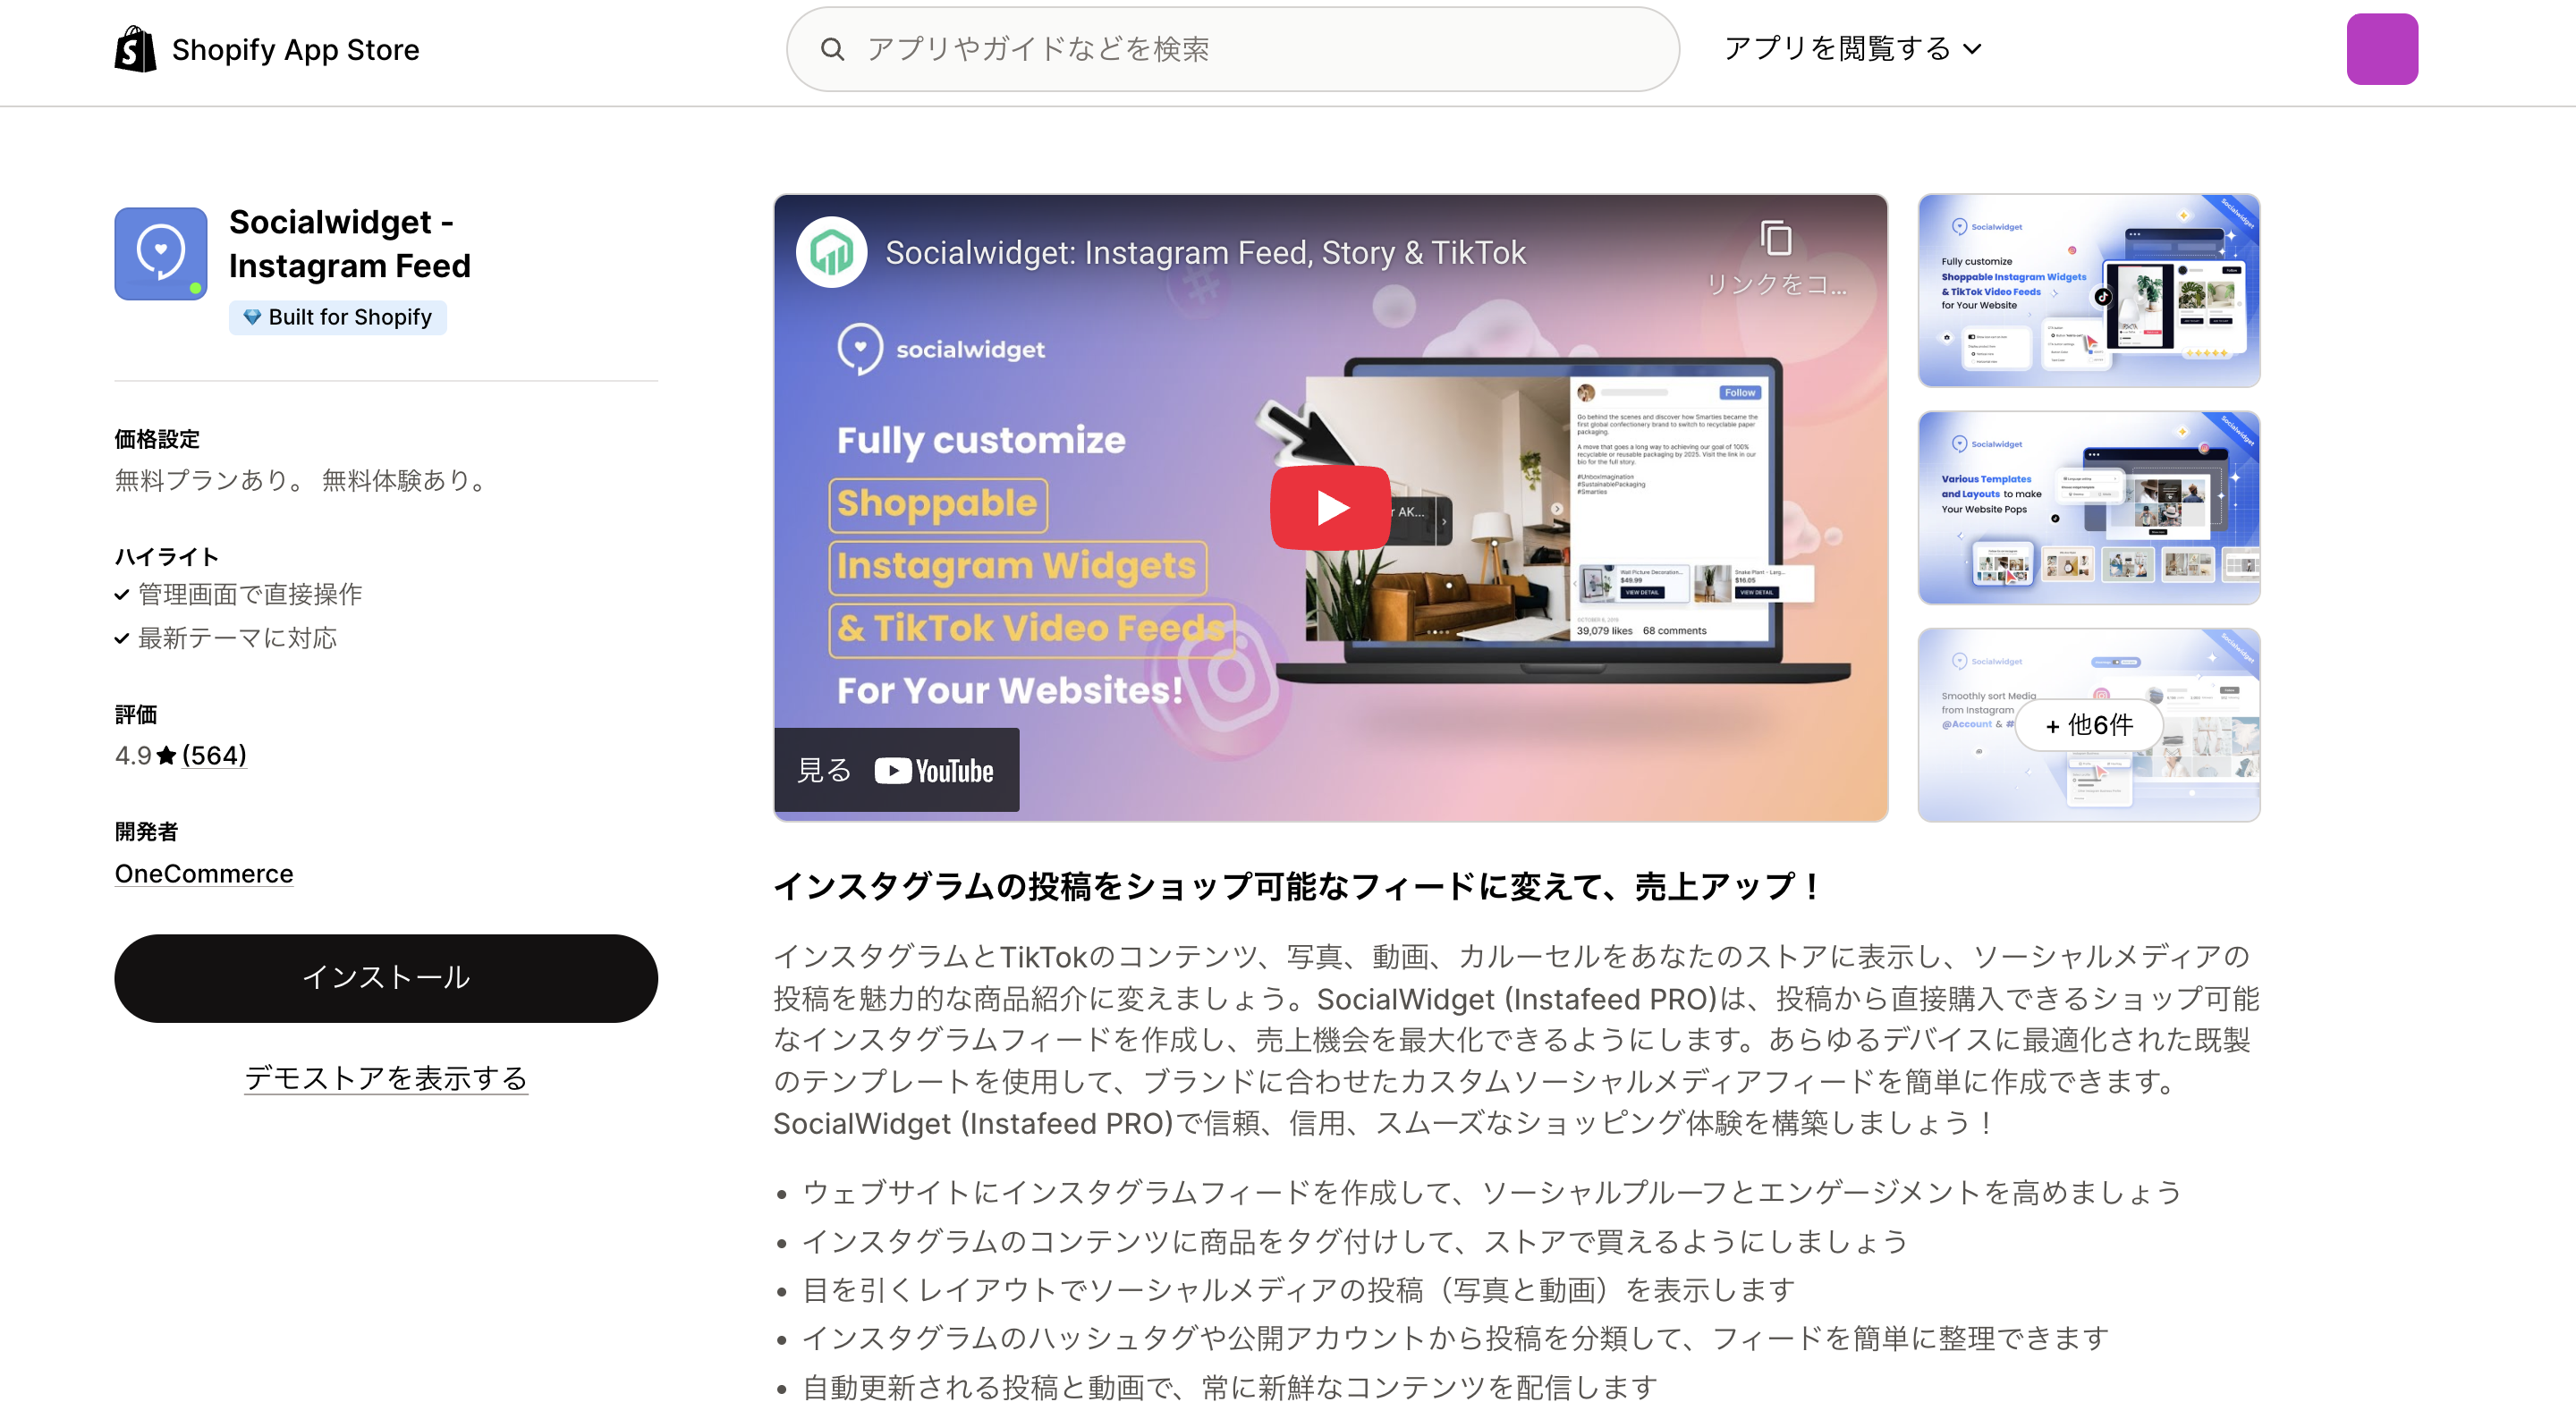Click bullet ウェブサイトにインスタグラムフィードを作成して

pyautogui.click(x=1491, y=1192)
